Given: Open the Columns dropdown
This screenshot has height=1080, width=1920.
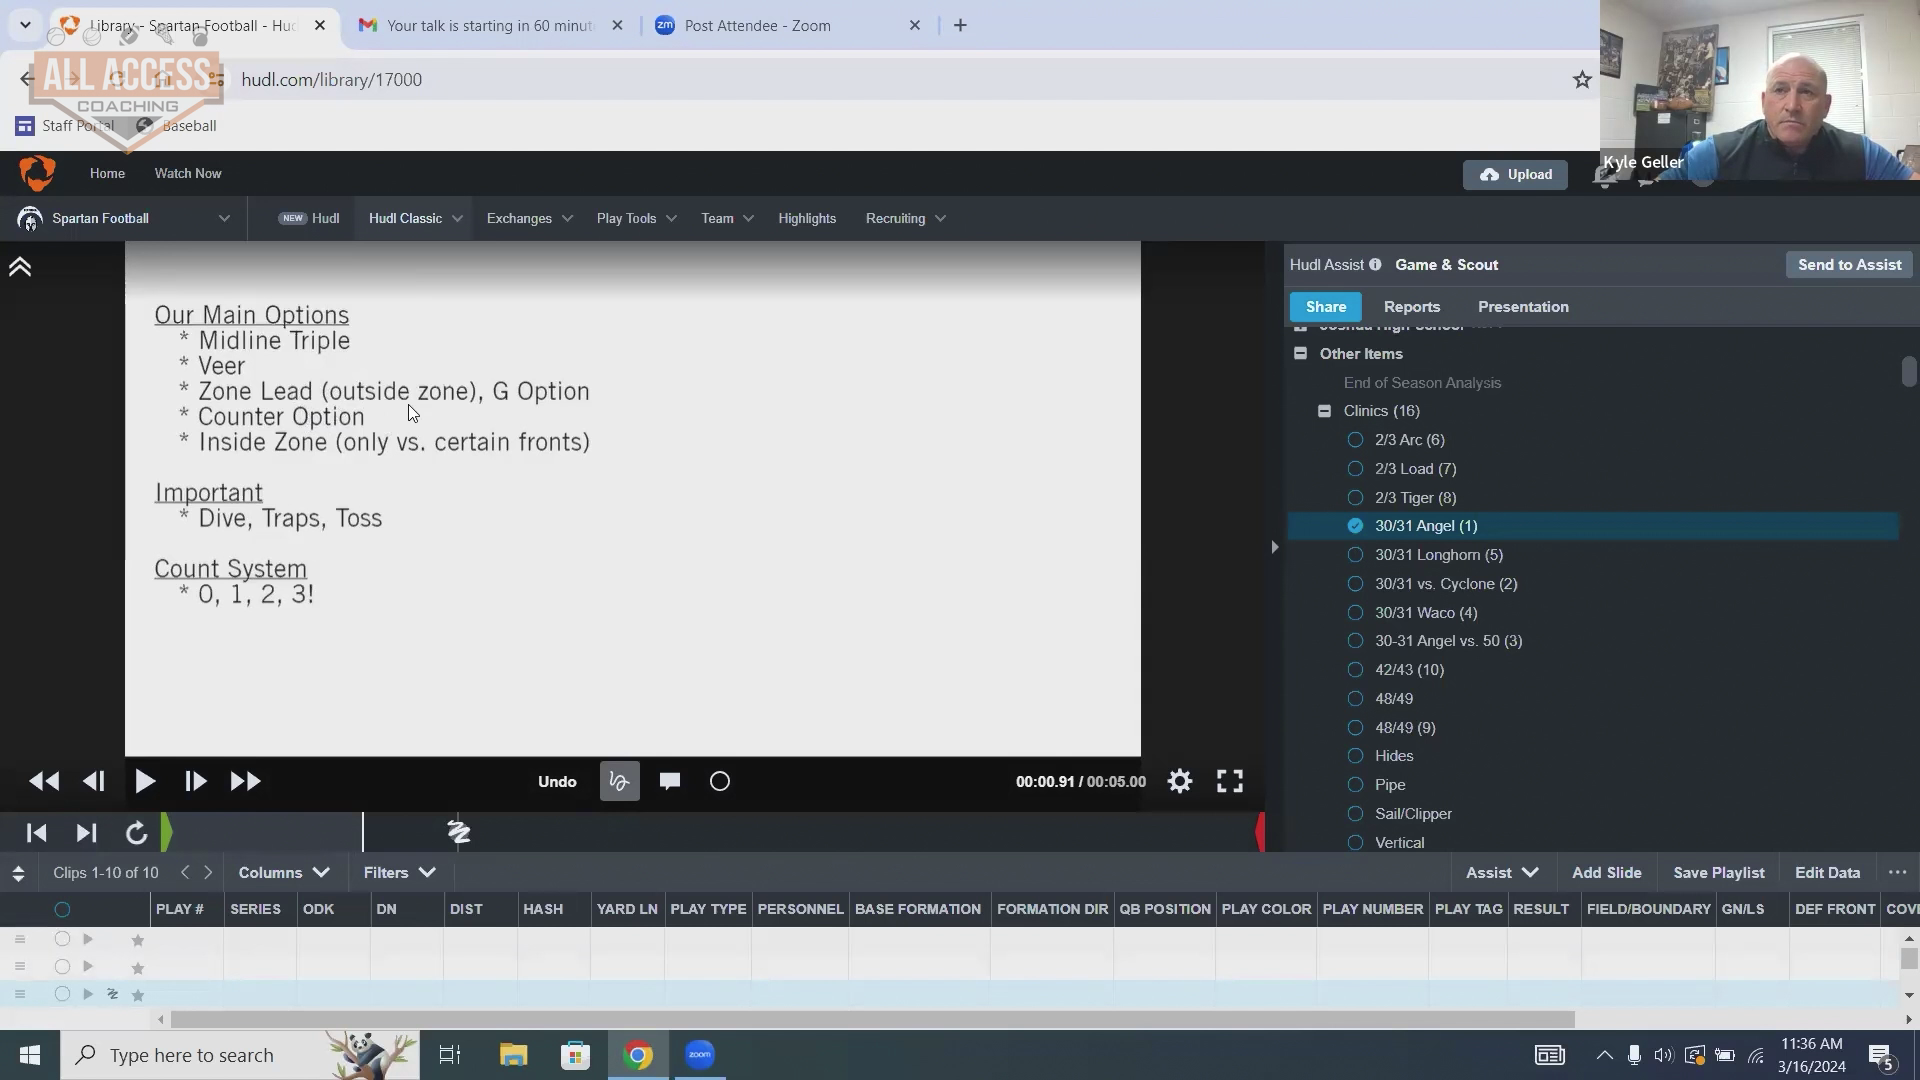Looking at the screenshot, I should (284, 873).
